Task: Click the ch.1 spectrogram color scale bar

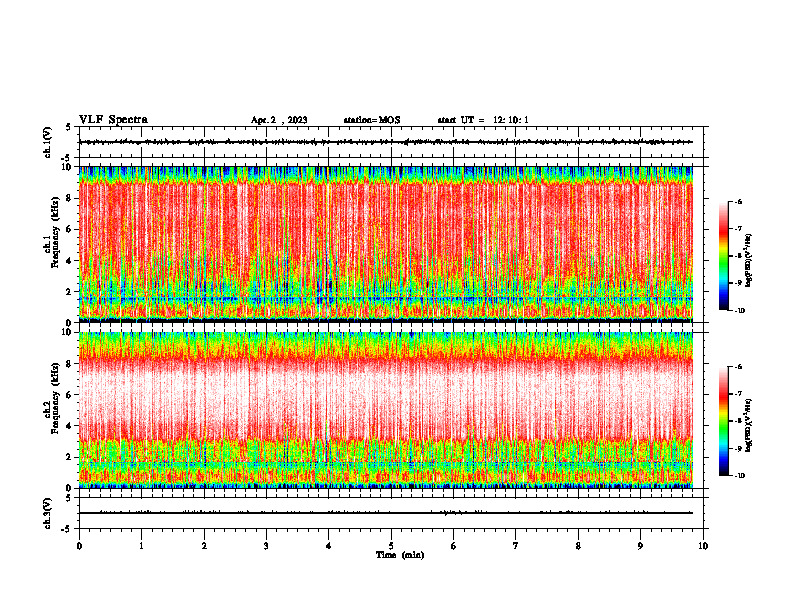Action: [724, 256]
